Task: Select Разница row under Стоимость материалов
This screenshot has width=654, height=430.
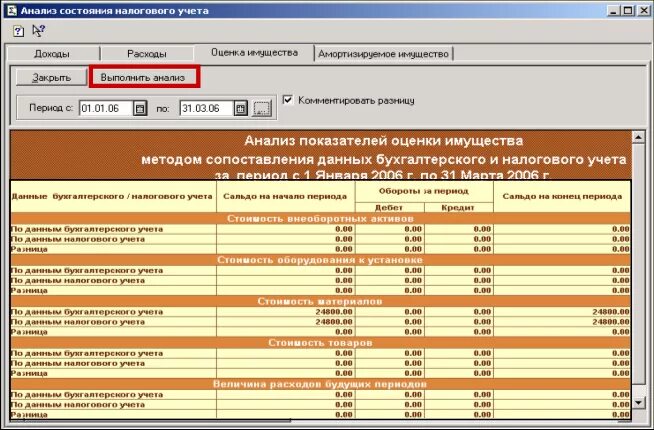Action: 320,332
